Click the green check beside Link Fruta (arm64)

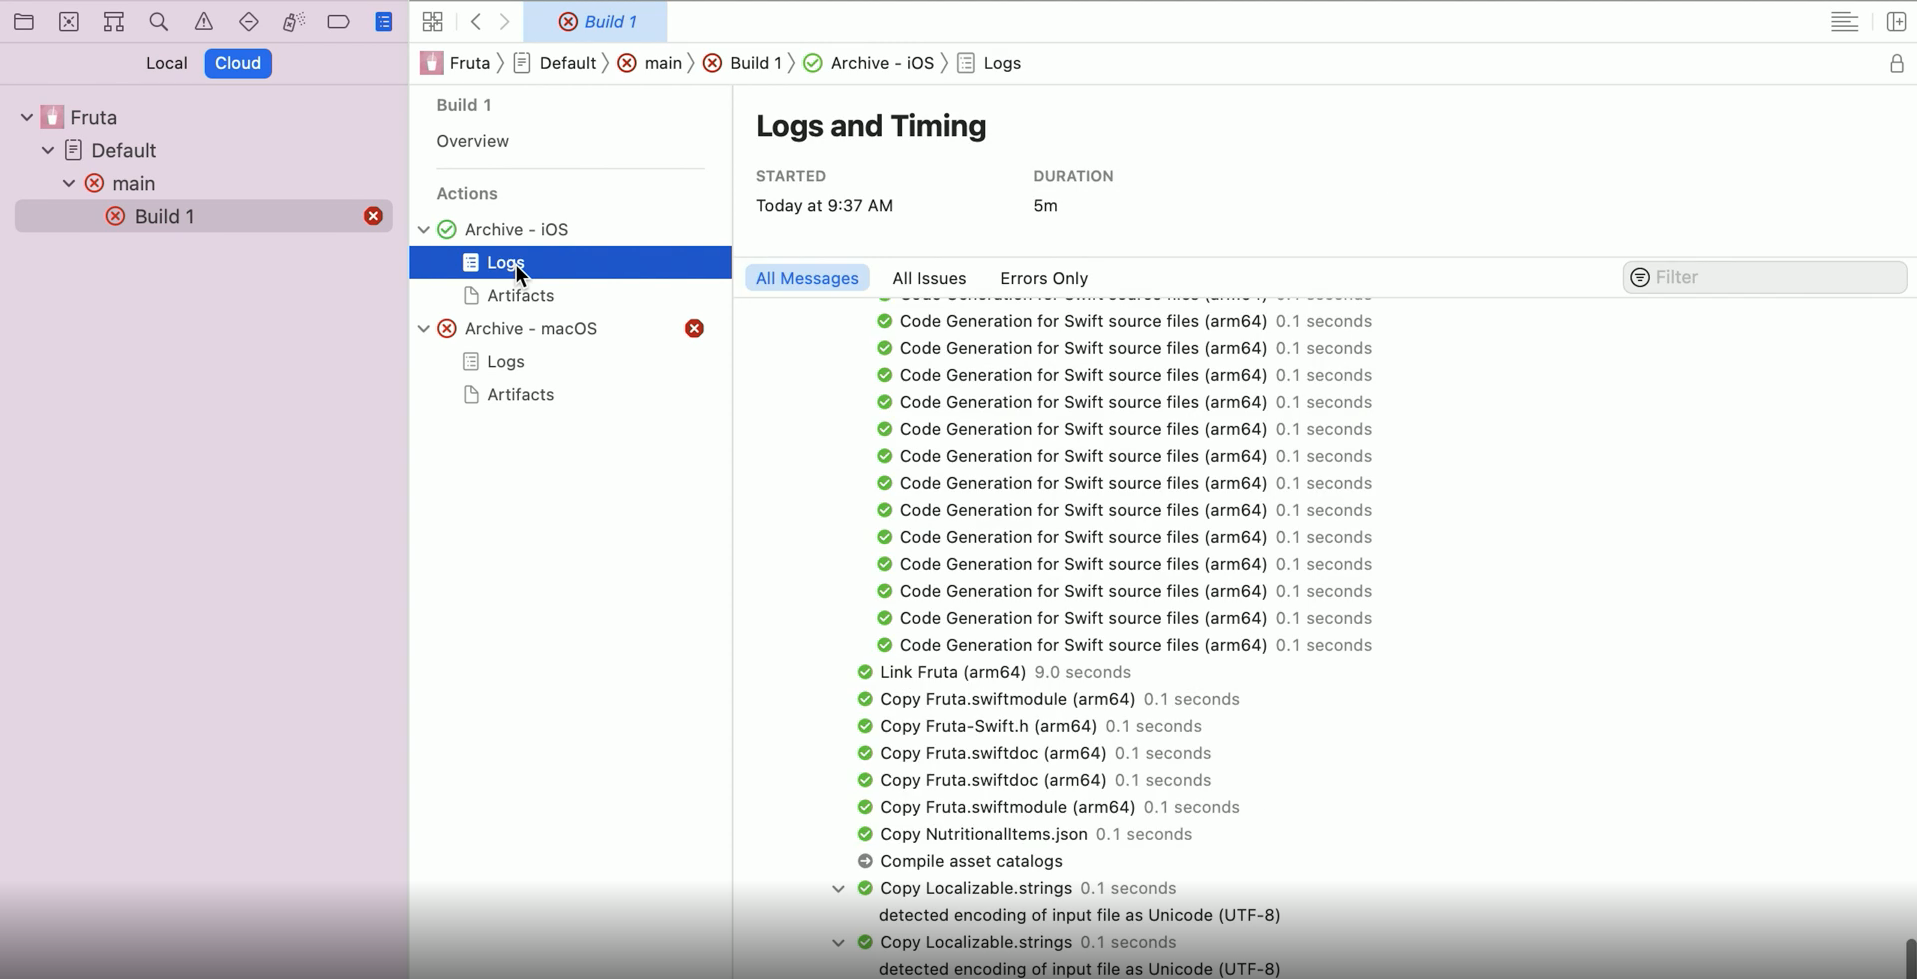click(865, 672)
